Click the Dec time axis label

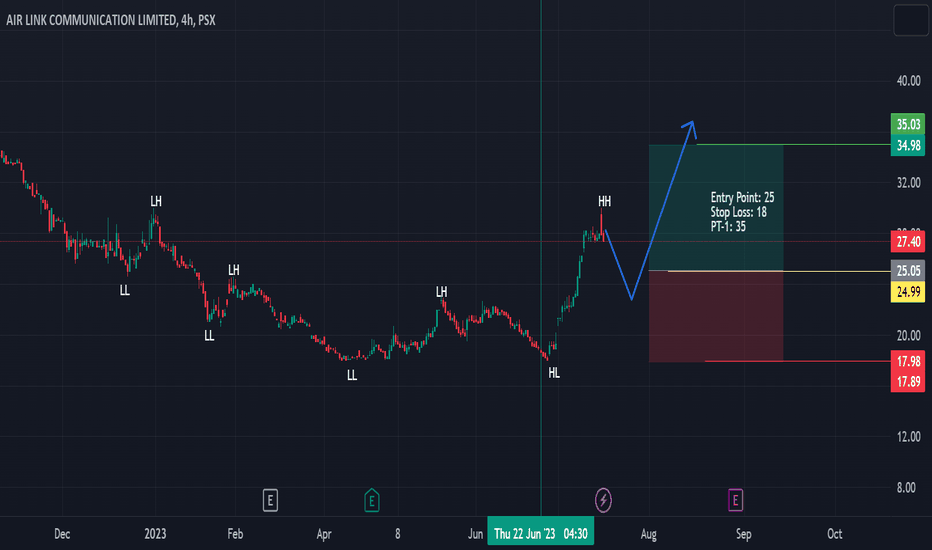tap(62, 534)
